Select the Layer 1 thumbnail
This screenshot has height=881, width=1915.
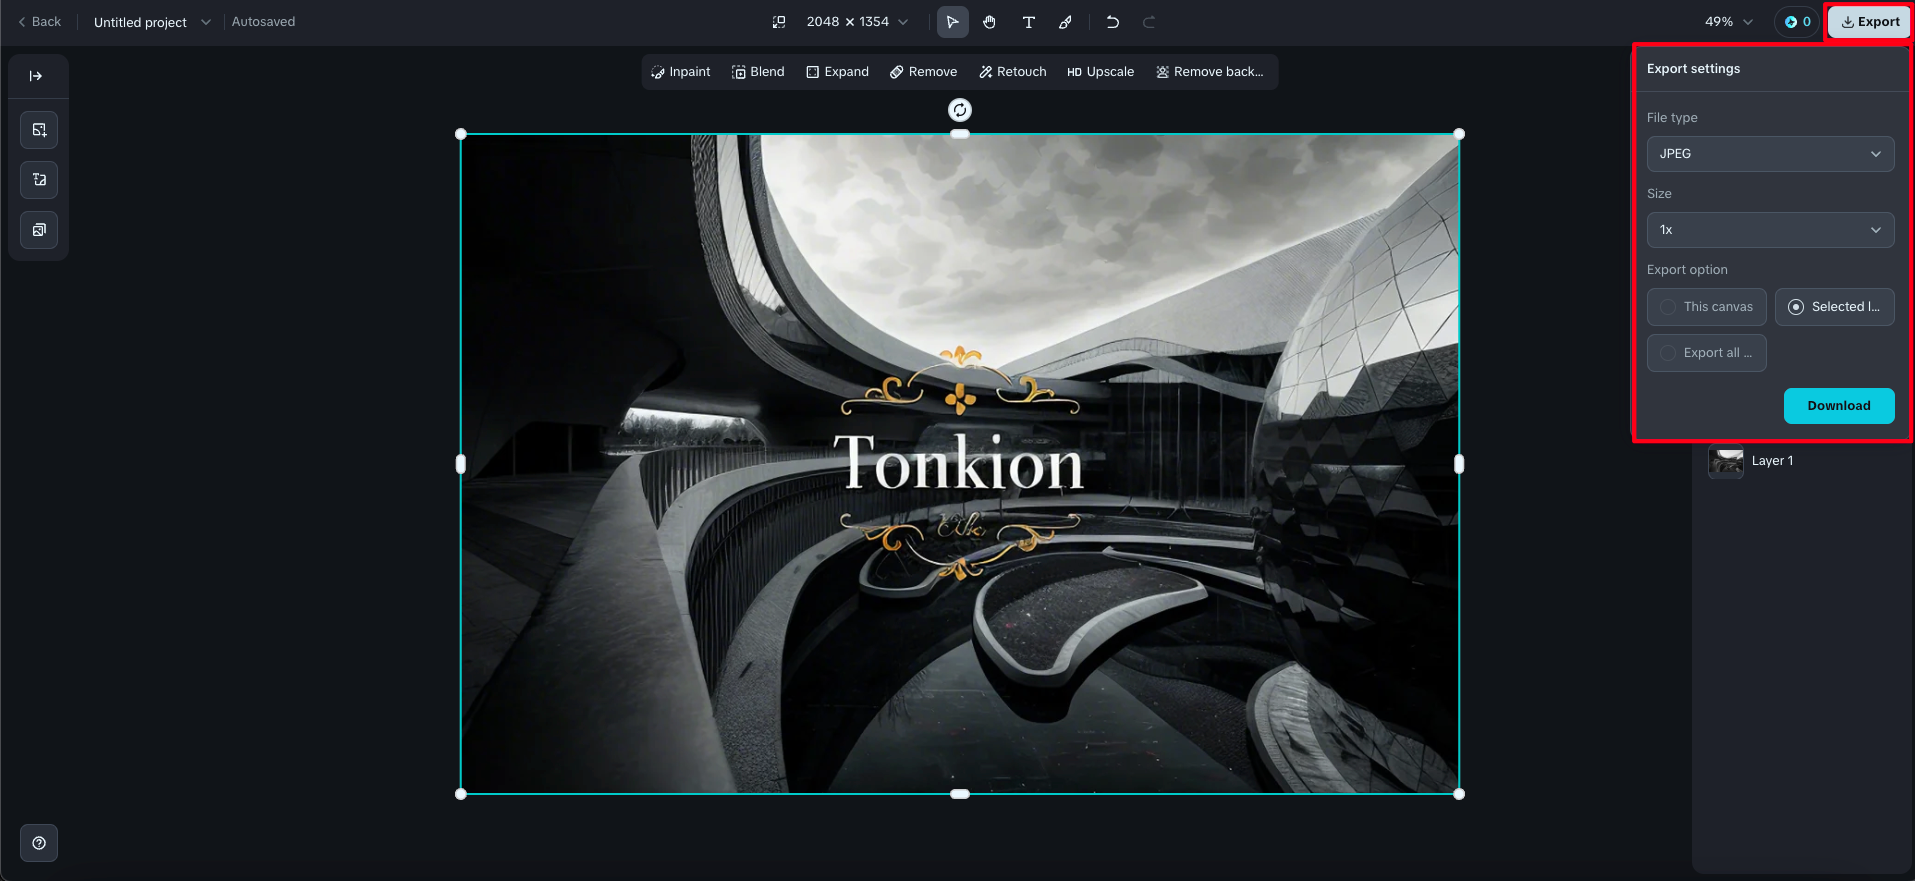[1726, 461]
